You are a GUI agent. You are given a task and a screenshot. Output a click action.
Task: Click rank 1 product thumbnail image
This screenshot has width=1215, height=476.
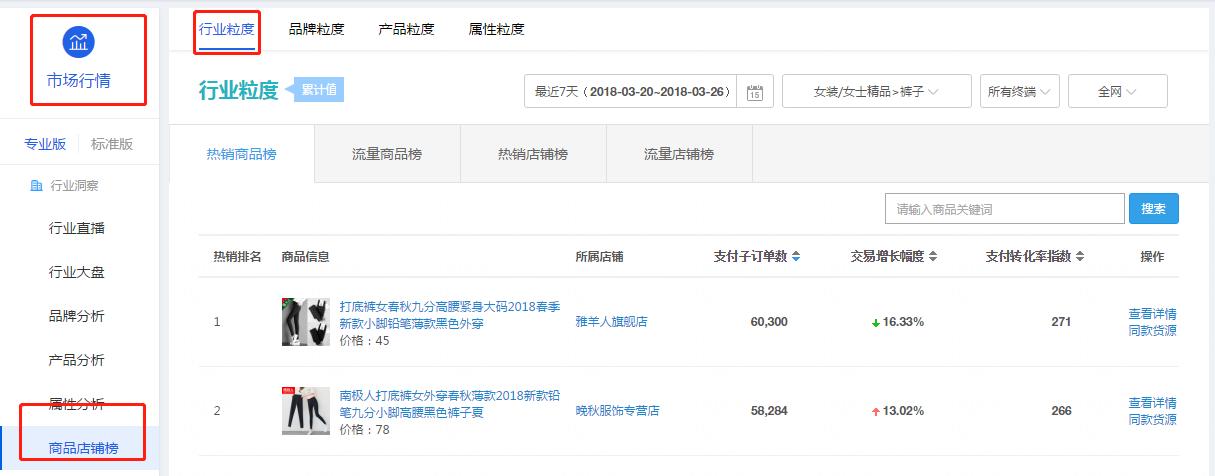tap(306, 322)
